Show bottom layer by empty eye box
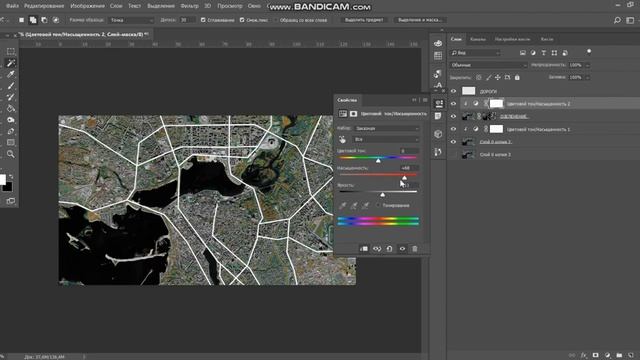The width and height of the screenshot is (640, 360). coord(453,155)
